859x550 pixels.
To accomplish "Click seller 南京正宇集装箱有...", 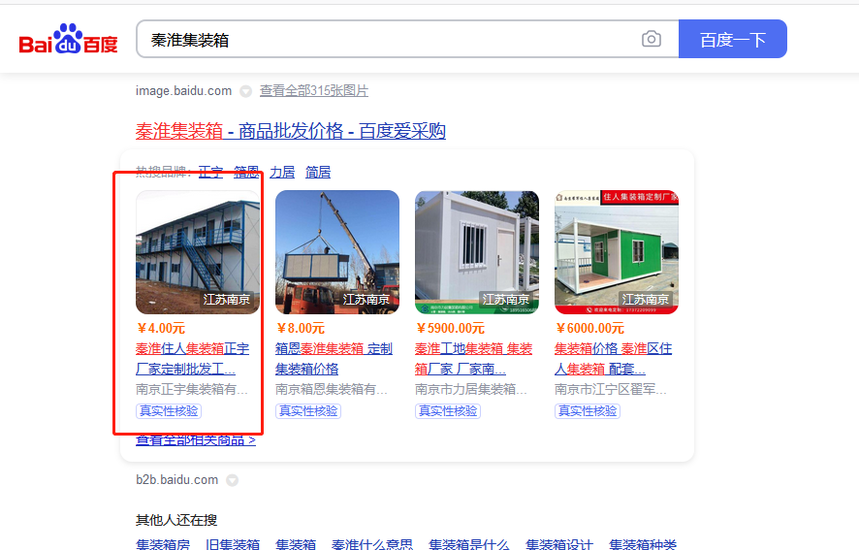I will (x=192, y=389).
